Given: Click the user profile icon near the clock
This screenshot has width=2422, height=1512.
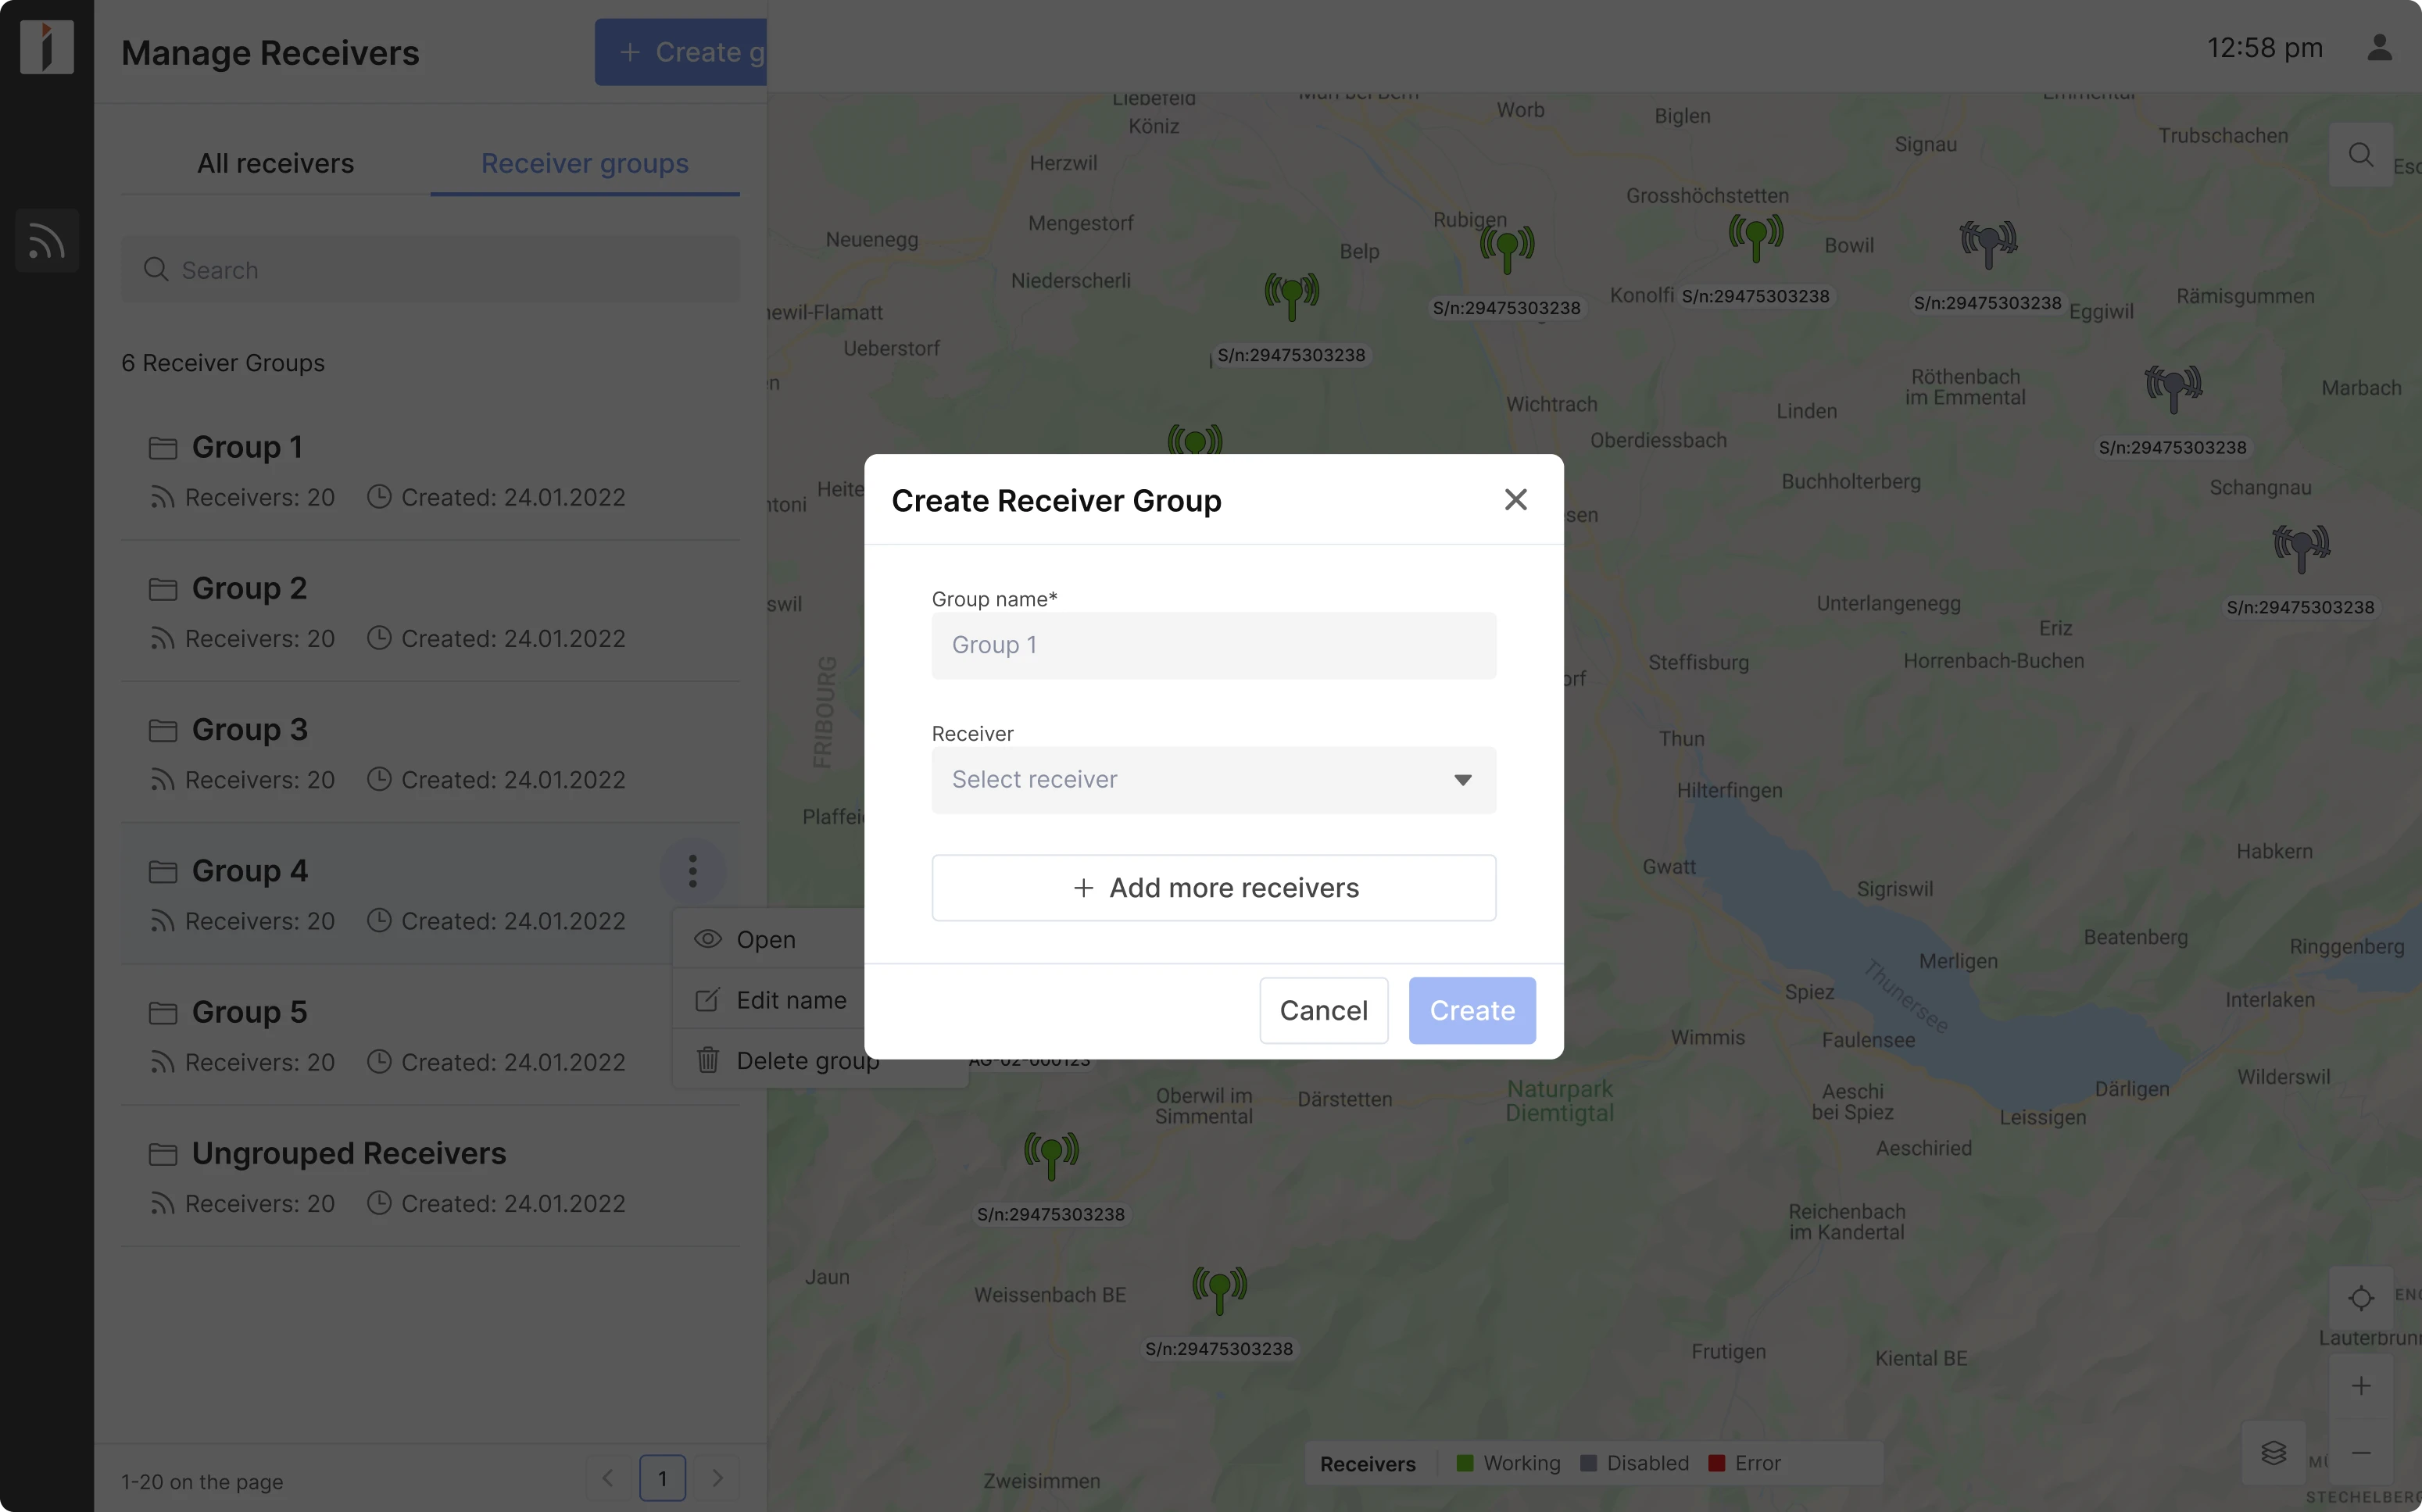Looking at the screenshot, I should [2380, 47].
